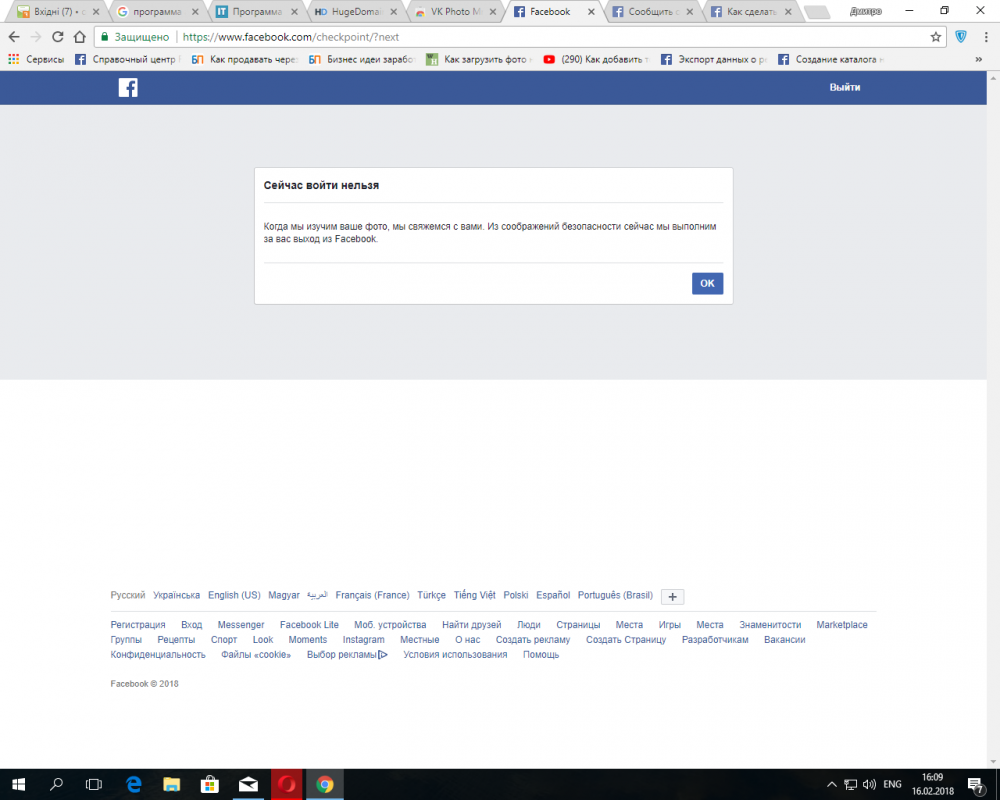The height and width of the screenshot is (800, 1000).
Task: Open the Marketplace footer link
Action: point(842,625)
